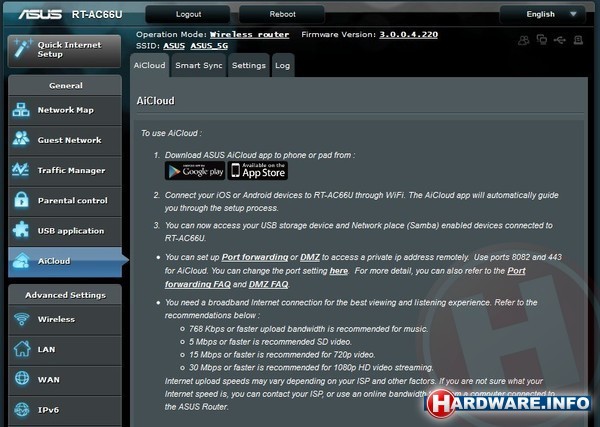This screenshot has width=600, height=427.
Task: Select WAN menu label
Action: [x=49, y=380]
